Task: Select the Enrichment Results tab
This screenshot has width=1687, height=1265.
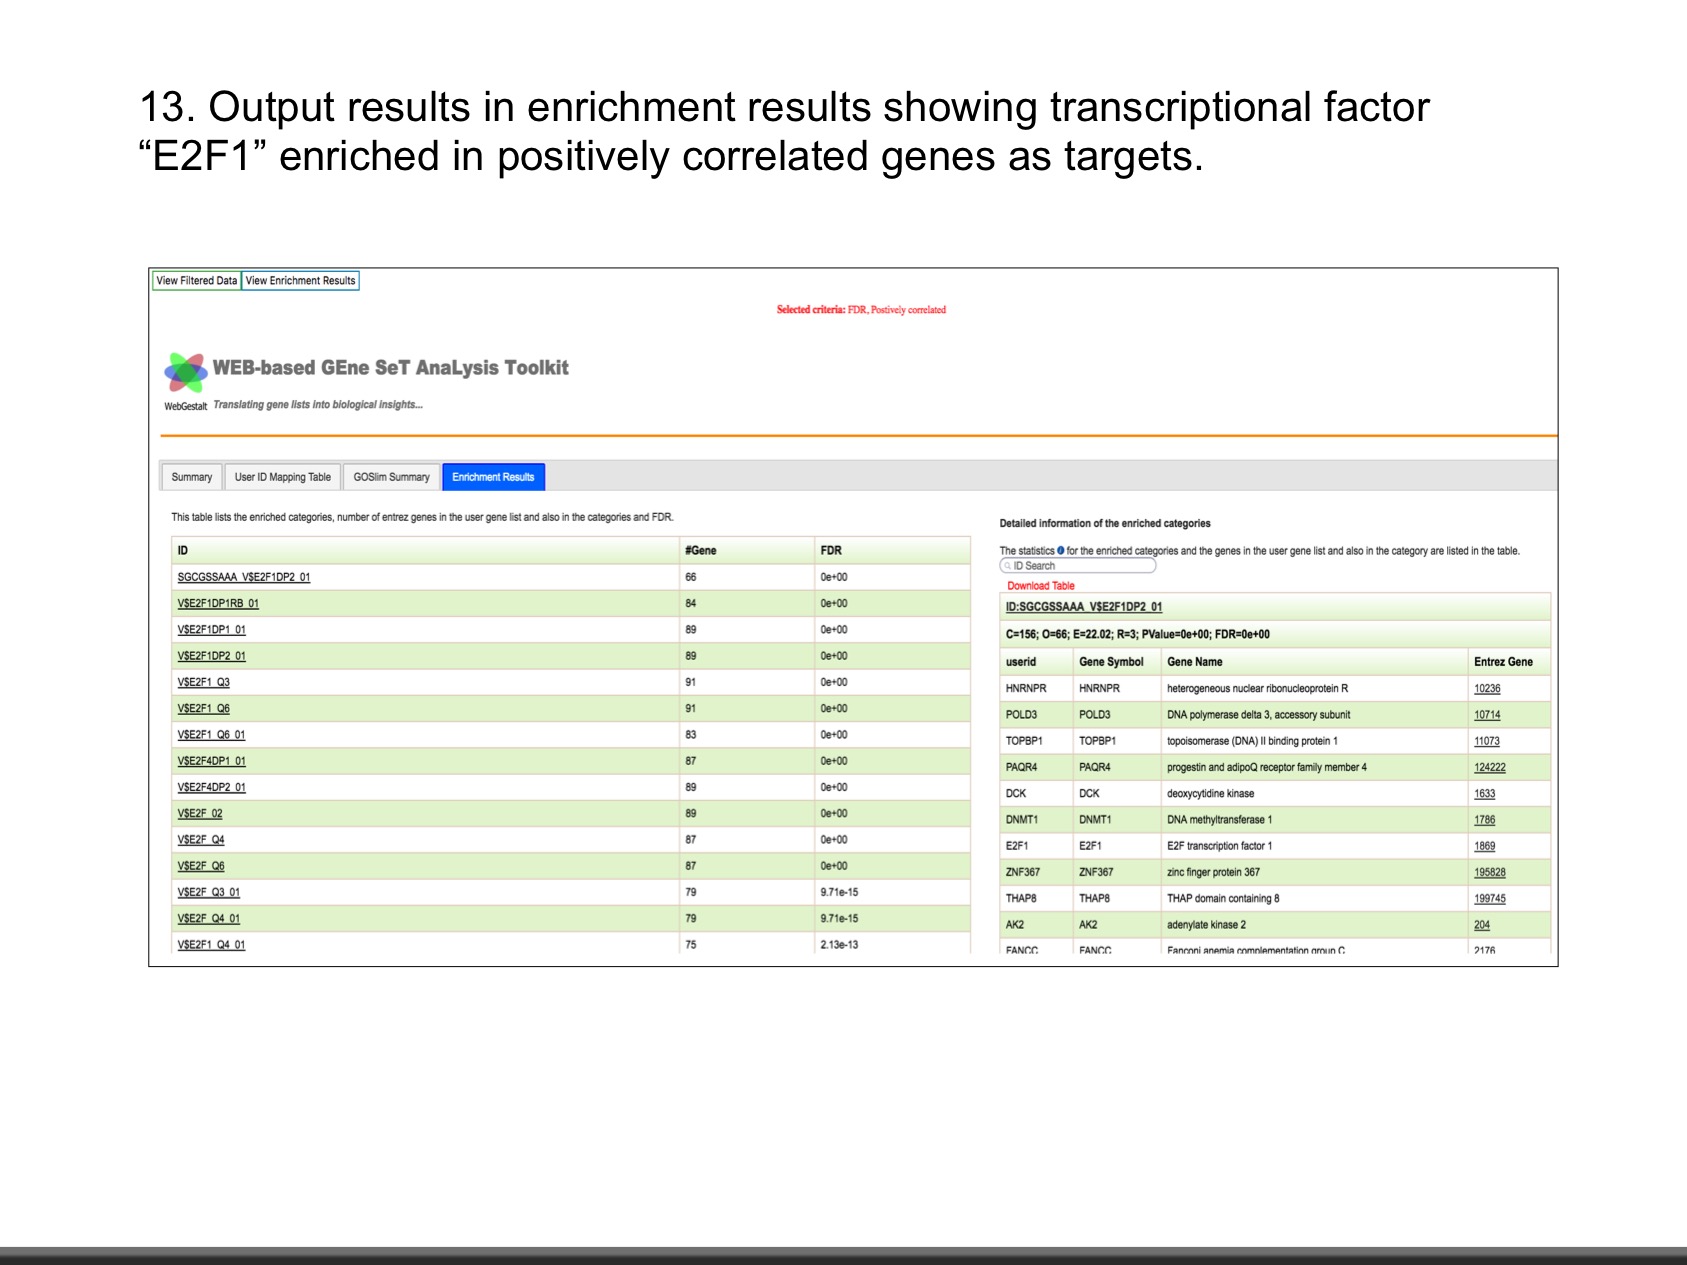Action: tap(493, 477)
